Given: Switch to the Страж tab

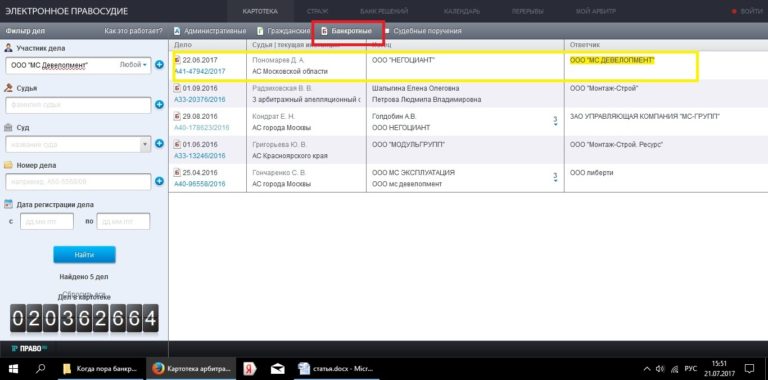Looking at the screenshot, I should (317, 11).
